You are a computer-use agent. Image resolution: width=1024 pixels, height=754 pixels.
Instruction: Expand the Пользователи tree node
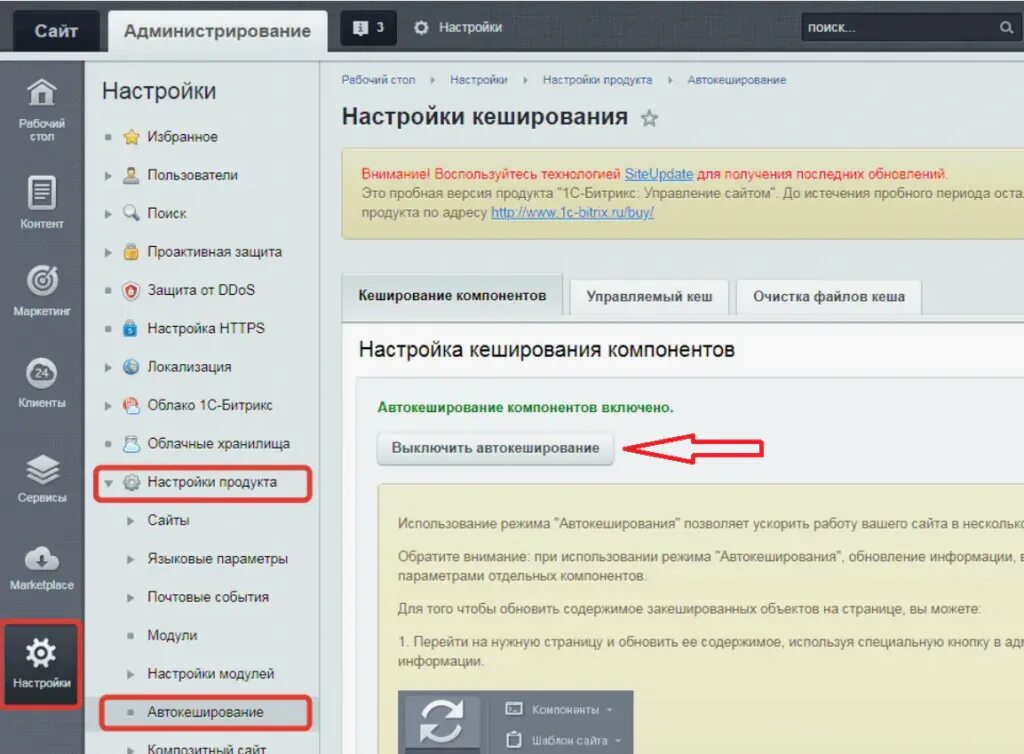pos(108,176)
